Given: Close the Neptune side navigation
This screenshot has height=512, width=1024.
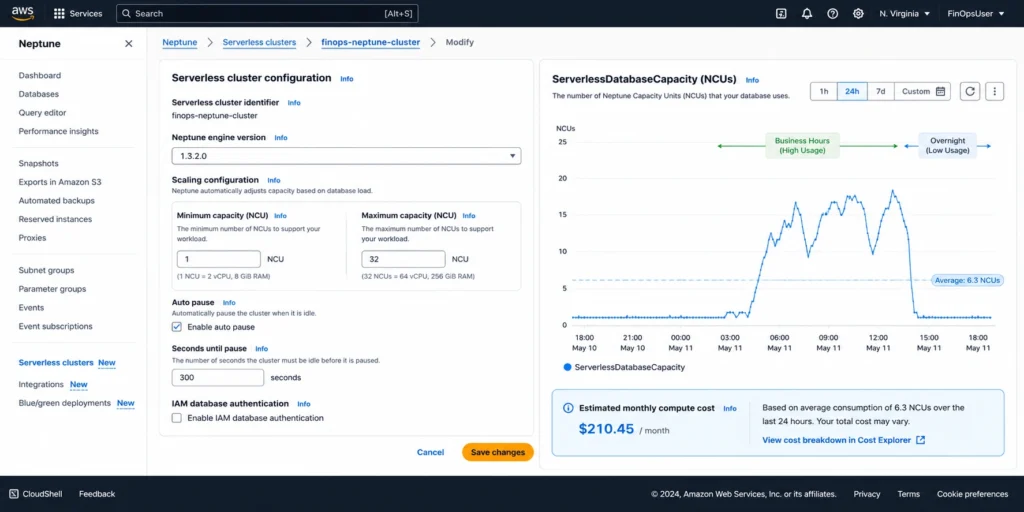Looking at the screenshot, I should (129, 44).
